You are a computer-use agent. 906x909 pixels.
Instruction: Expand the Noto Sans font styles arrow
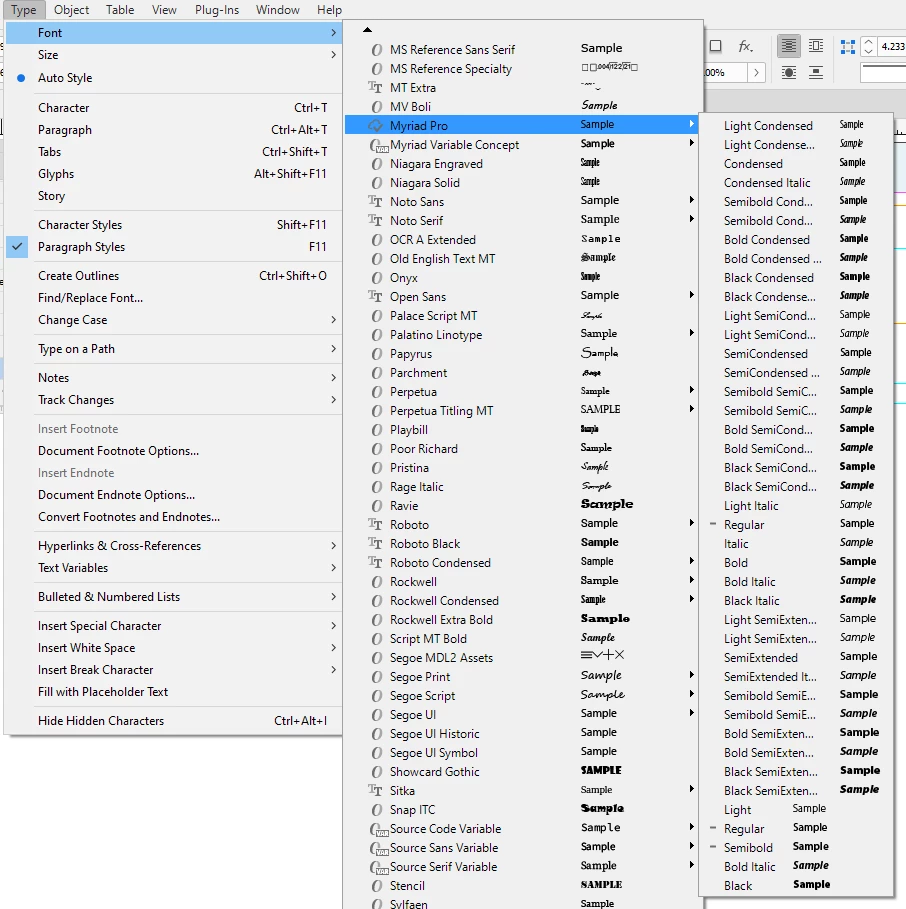tap(692, 200)
